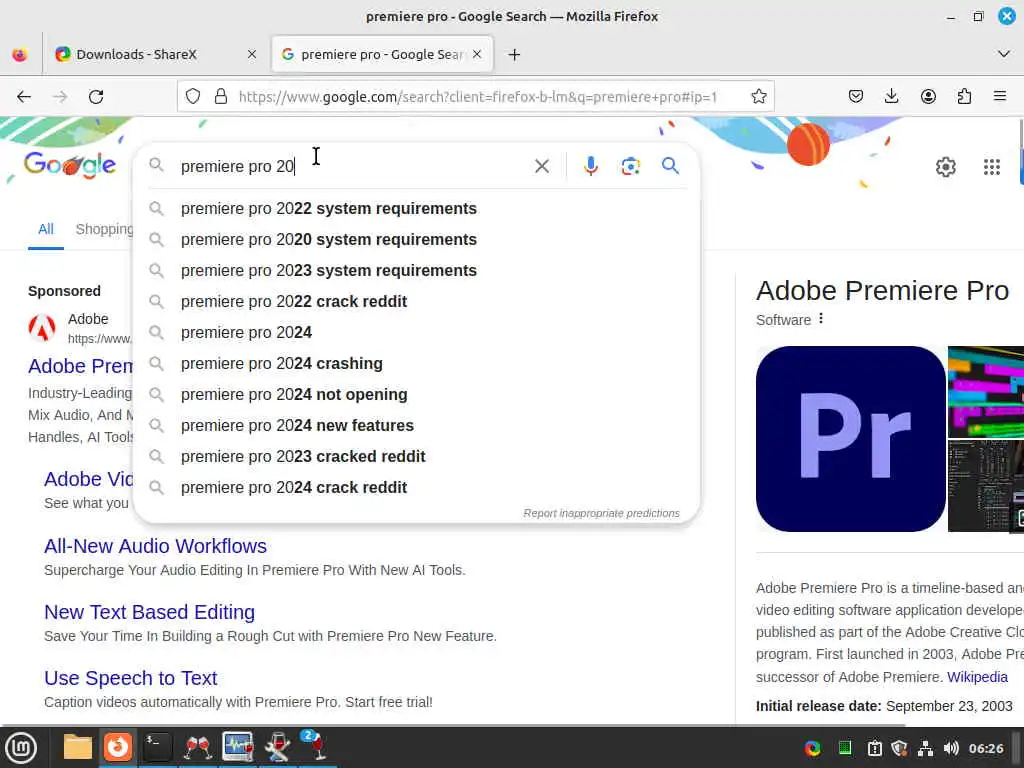Open more options next to Software label
Image resolution: width=1024 pixels, height=768 pixels.
[x=821, y=319]
